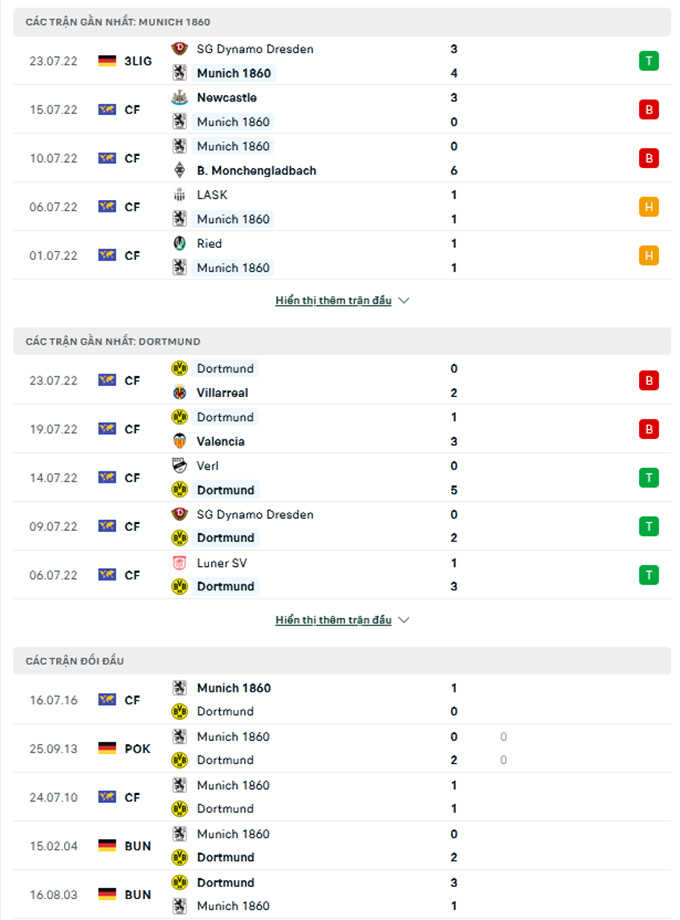Click the B. Monchengladbach club crest
The height and width of the screenshot is (920, 680).
point(180,170)
